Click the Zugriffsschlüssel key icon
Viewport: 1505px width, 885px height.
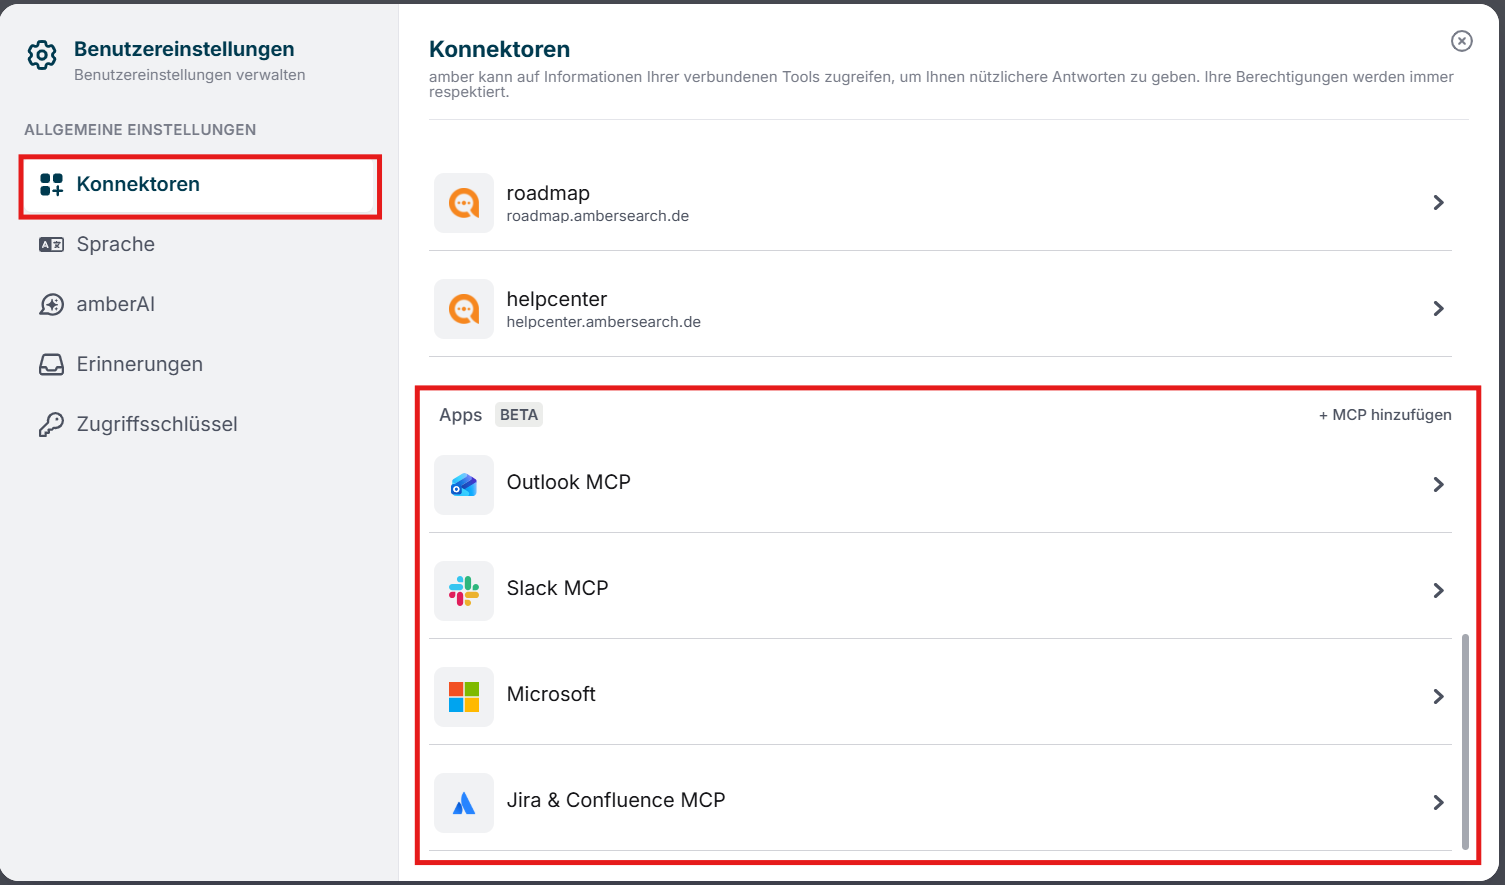[51, 424]
